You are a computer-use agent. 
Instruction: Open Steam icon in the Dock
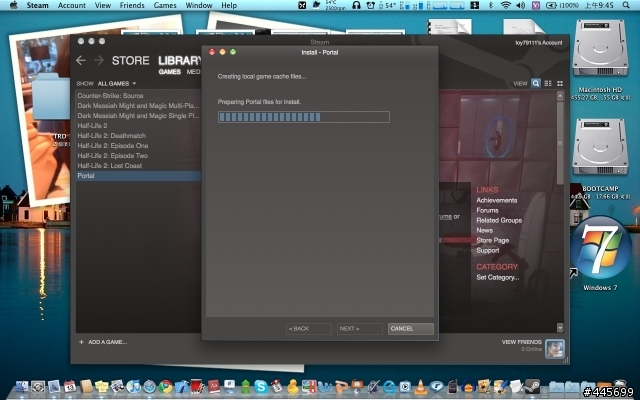click(x=532, y=386)
